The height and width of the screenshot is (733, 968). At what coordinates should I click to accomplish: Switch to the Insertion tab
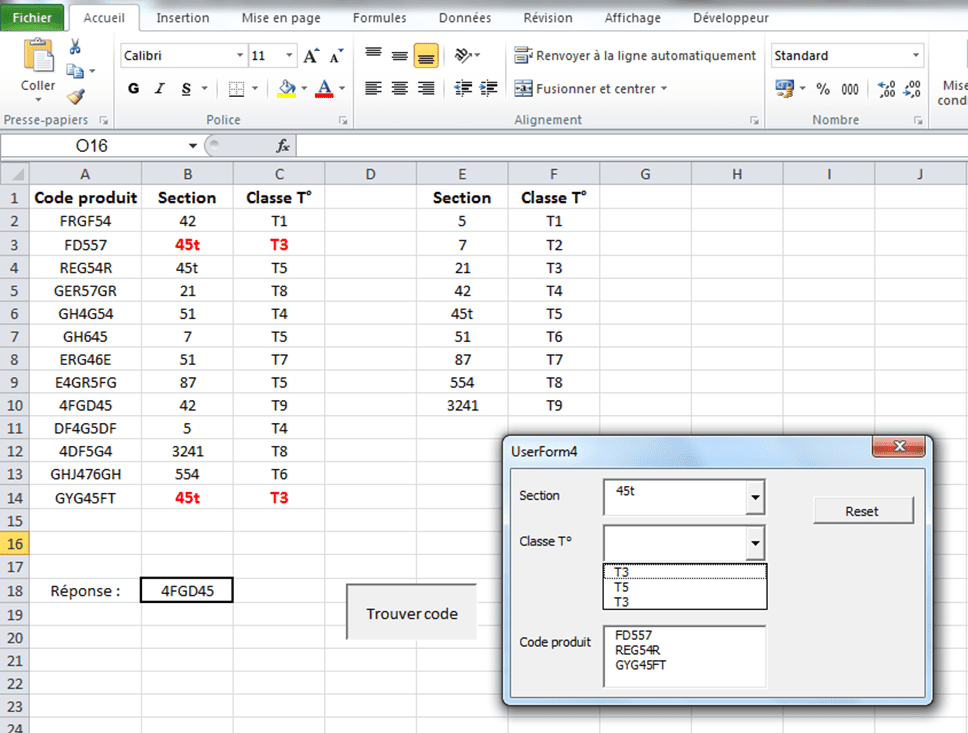(x=183, y=18)
